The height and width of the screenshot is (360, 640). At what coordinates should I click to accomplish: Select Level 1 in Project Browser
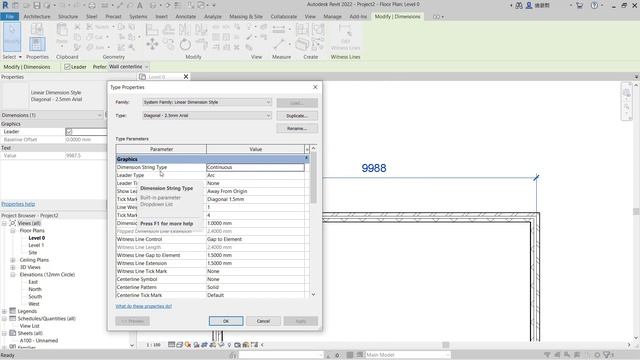pyautogui.click(x=36, y=245)
